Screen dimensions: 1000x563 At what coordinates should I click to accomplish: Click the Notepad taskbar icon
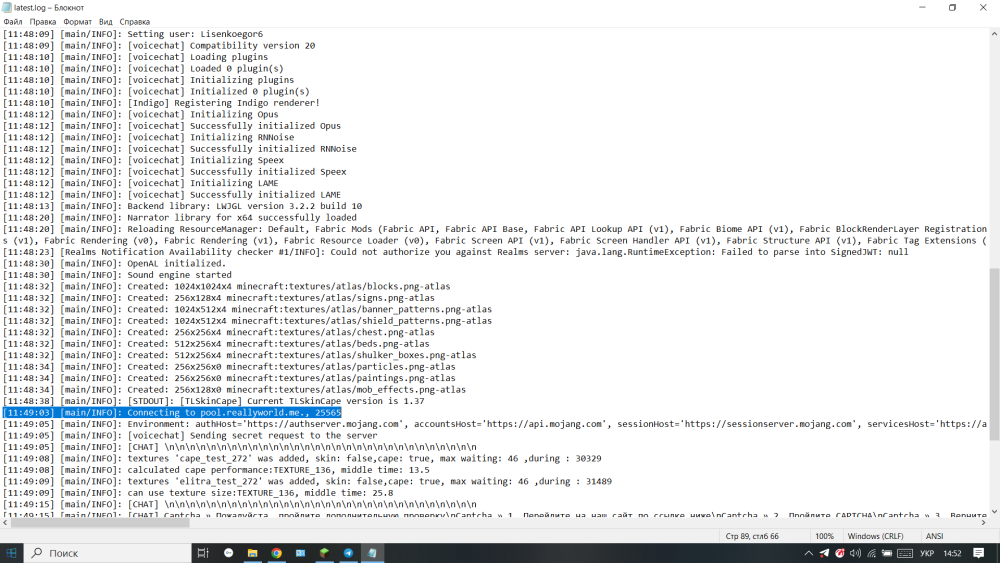click(x=372, y=553)
